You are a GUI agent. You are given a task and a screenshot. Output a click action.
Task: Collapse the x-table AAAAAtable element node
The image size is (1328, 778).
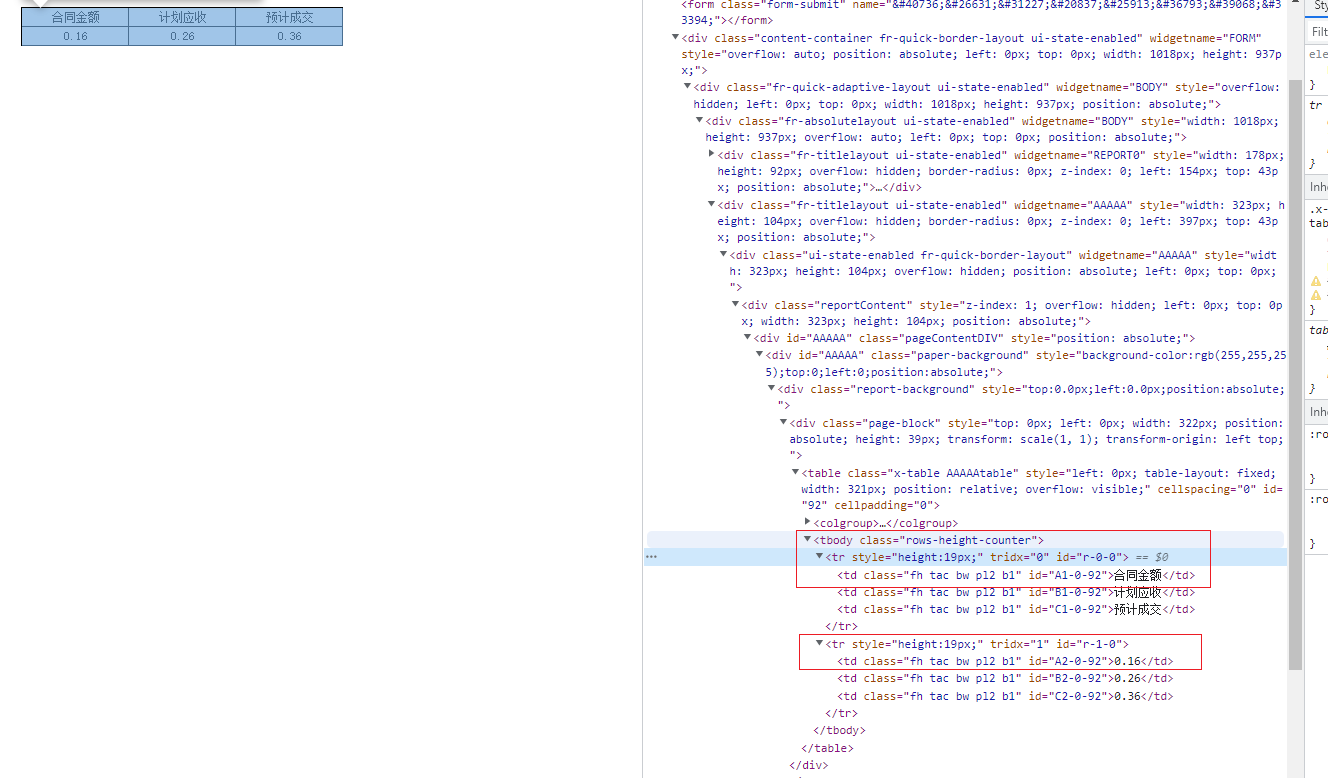[x=795, y=473]
